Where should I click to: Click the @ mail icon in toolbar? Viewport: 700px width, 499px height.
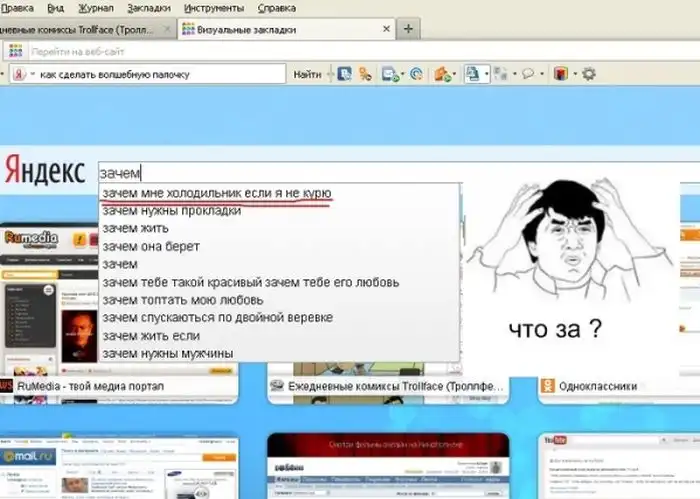pyautogui.click(x=416, y=74)
